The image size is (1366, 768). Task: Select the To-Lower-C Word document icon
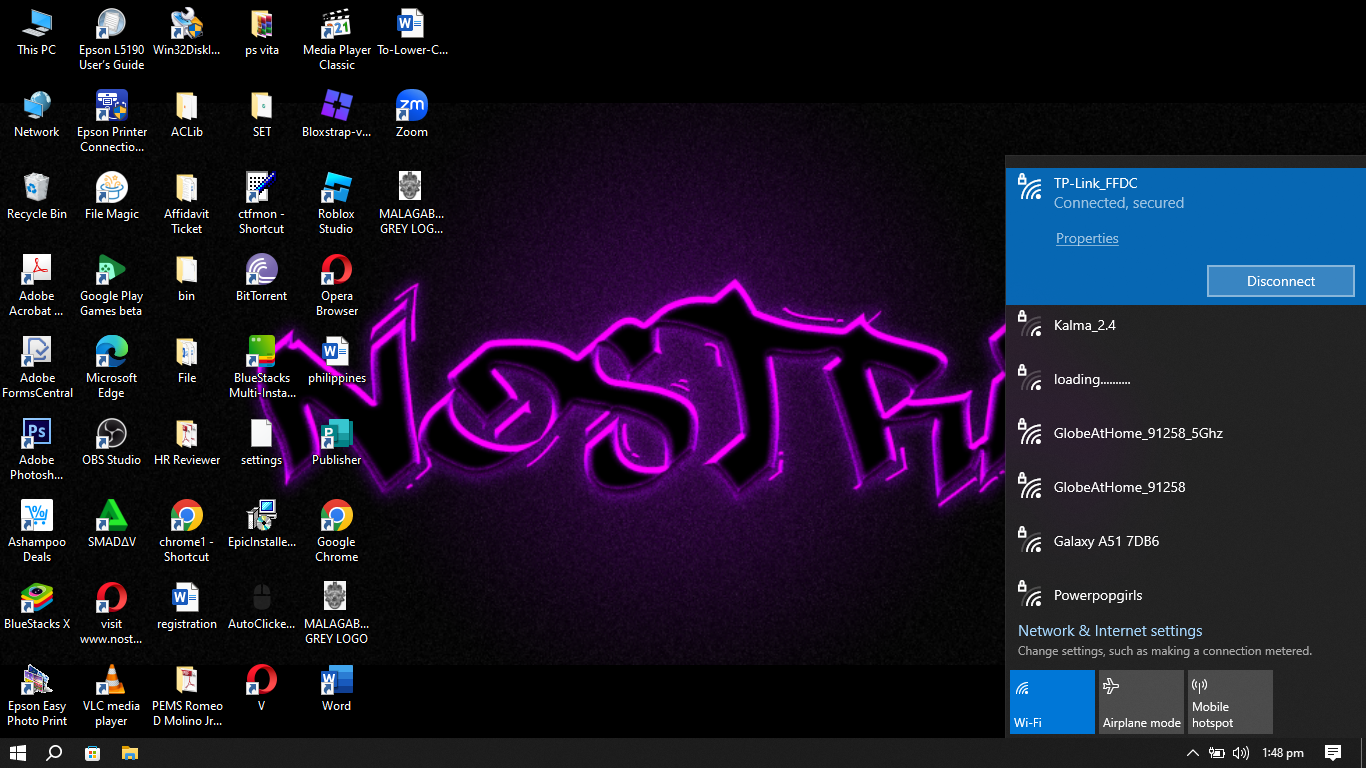tap(412, 32)
